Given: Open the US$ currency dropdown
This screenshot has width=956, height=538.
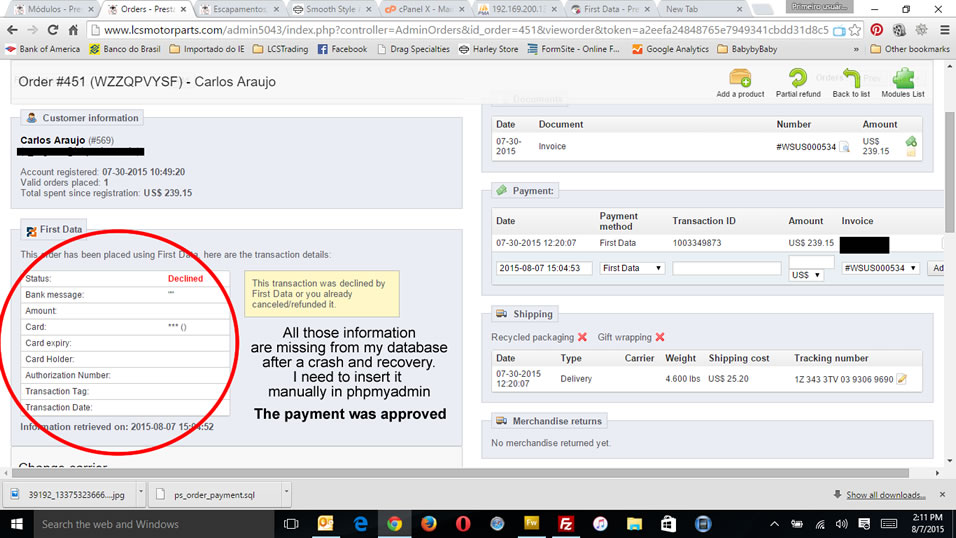Looking at the screenshot, I should tap(805, 275).
